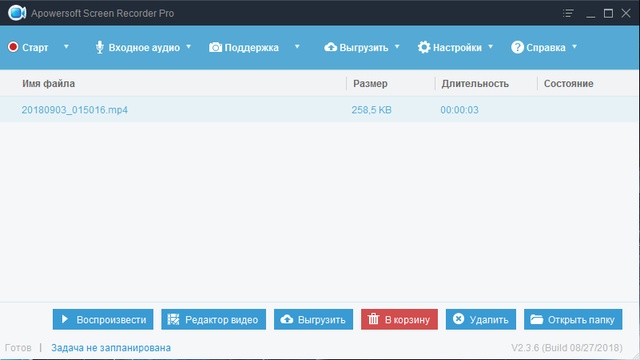Sort by Размер column header

point(370,84)
